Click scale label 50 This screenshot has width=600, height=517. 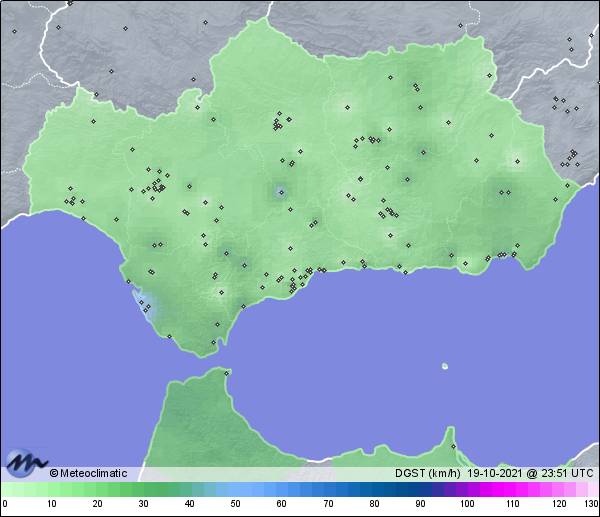click(x=235, y=504)
